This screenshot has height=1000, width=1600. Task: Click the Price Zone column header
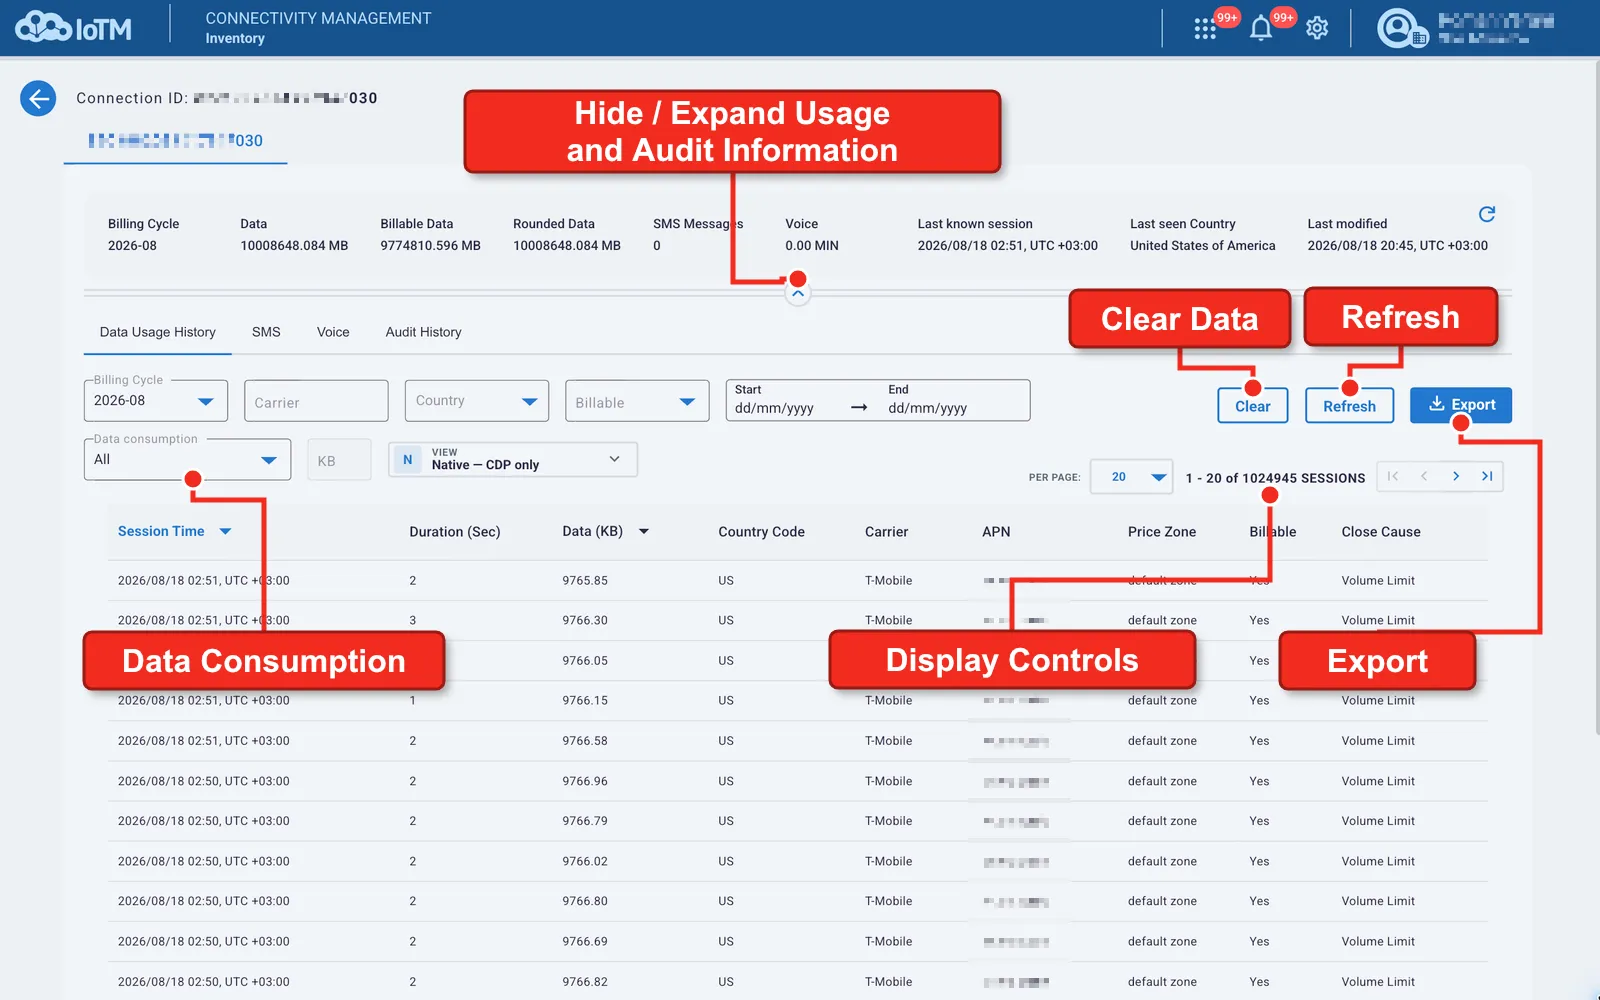click(x=1162, y=532)
